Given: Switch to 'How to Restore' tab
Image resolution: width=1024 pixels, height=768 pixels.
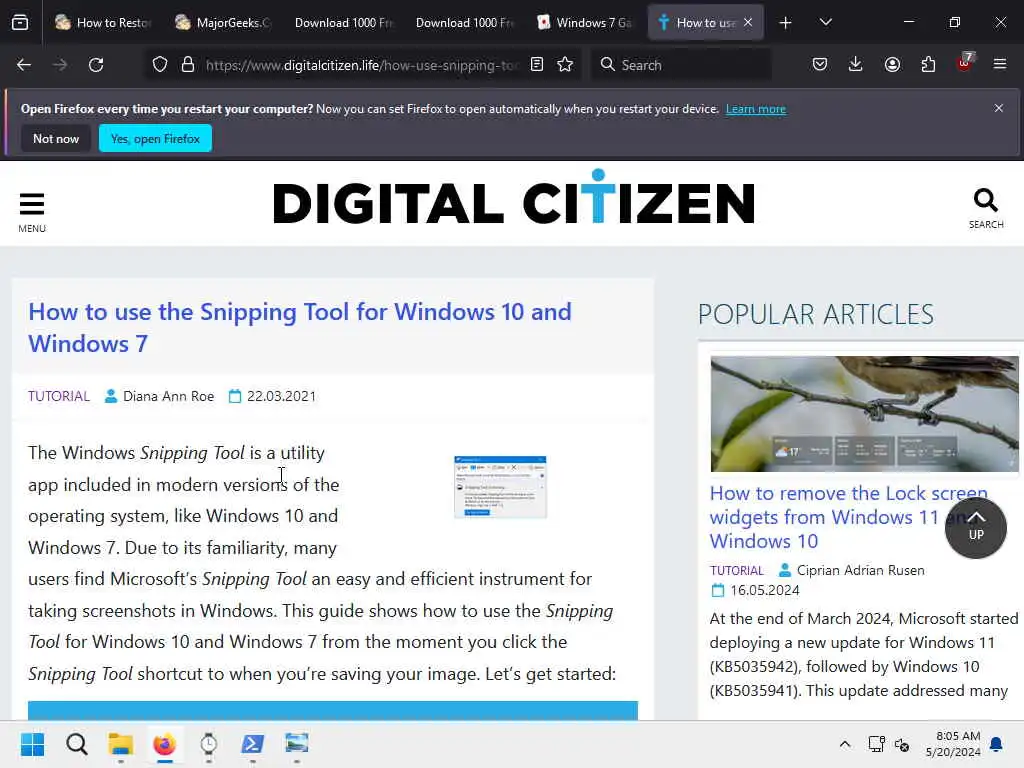Looking at the screenshot, I should point(103,23).
